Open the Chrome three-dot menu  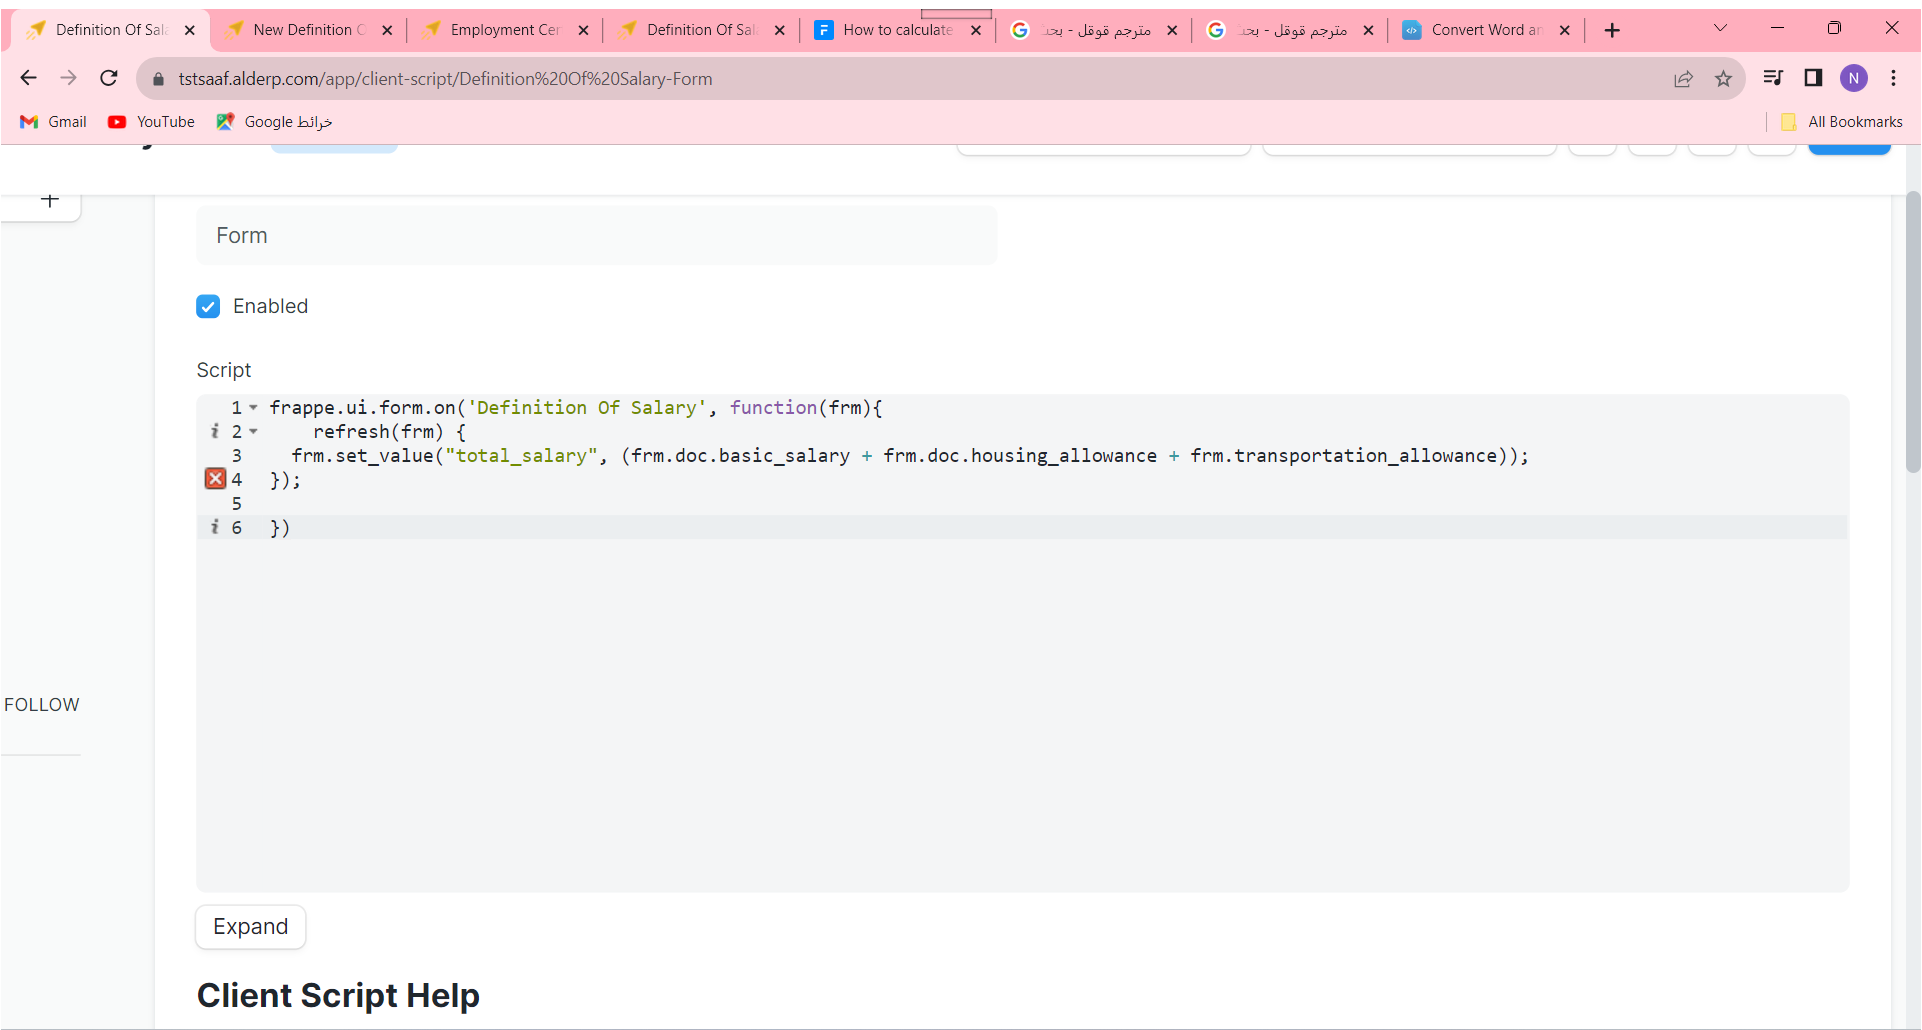[1893, 78]
